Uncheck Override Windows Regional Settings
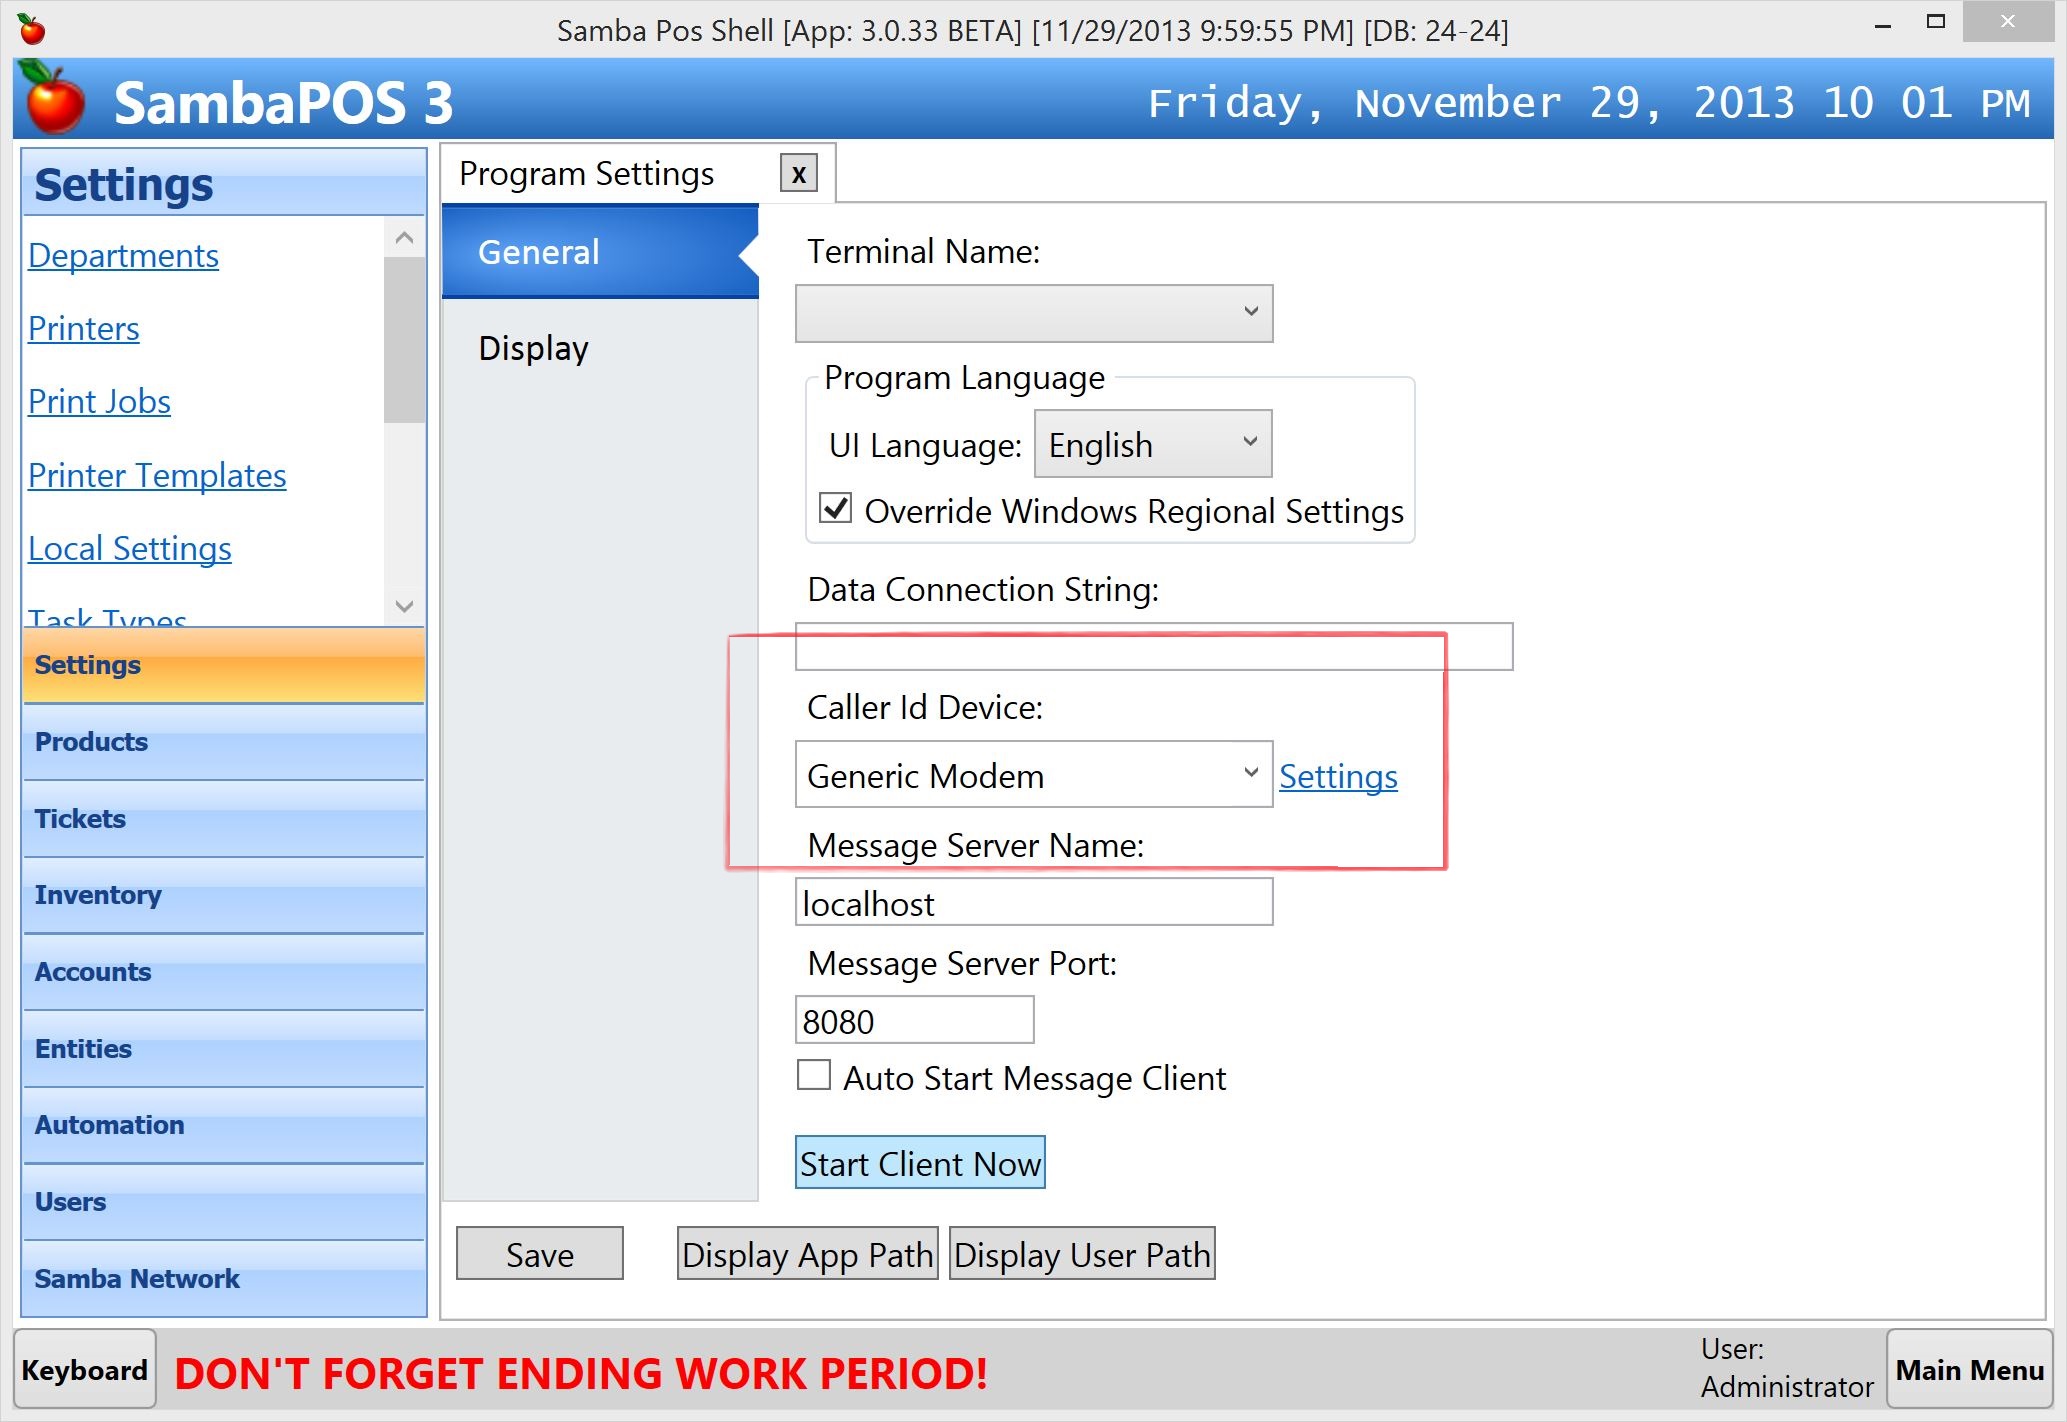This screenshot has width=2067, height=1422. pos(836,509)
